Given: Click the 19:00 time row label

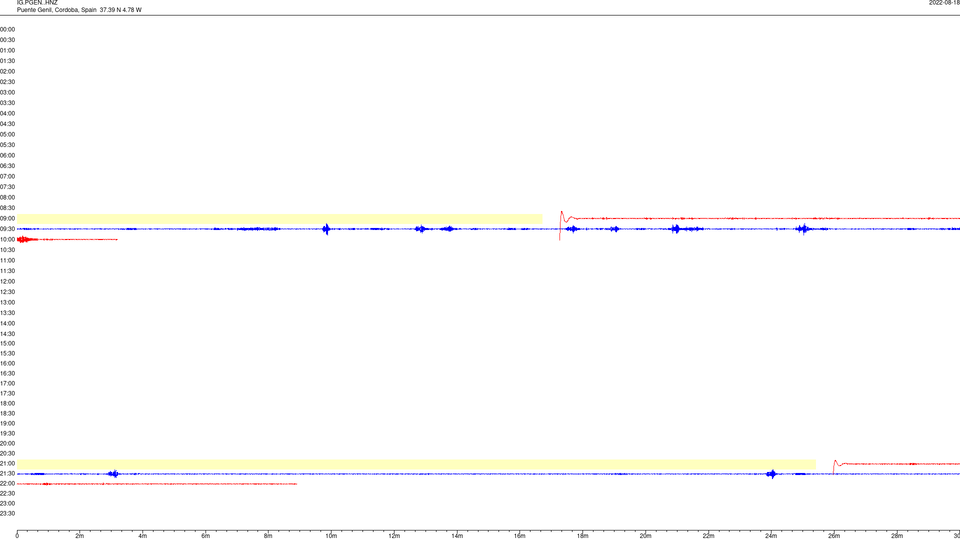Looking at the screenshot, I should point(7,424).
